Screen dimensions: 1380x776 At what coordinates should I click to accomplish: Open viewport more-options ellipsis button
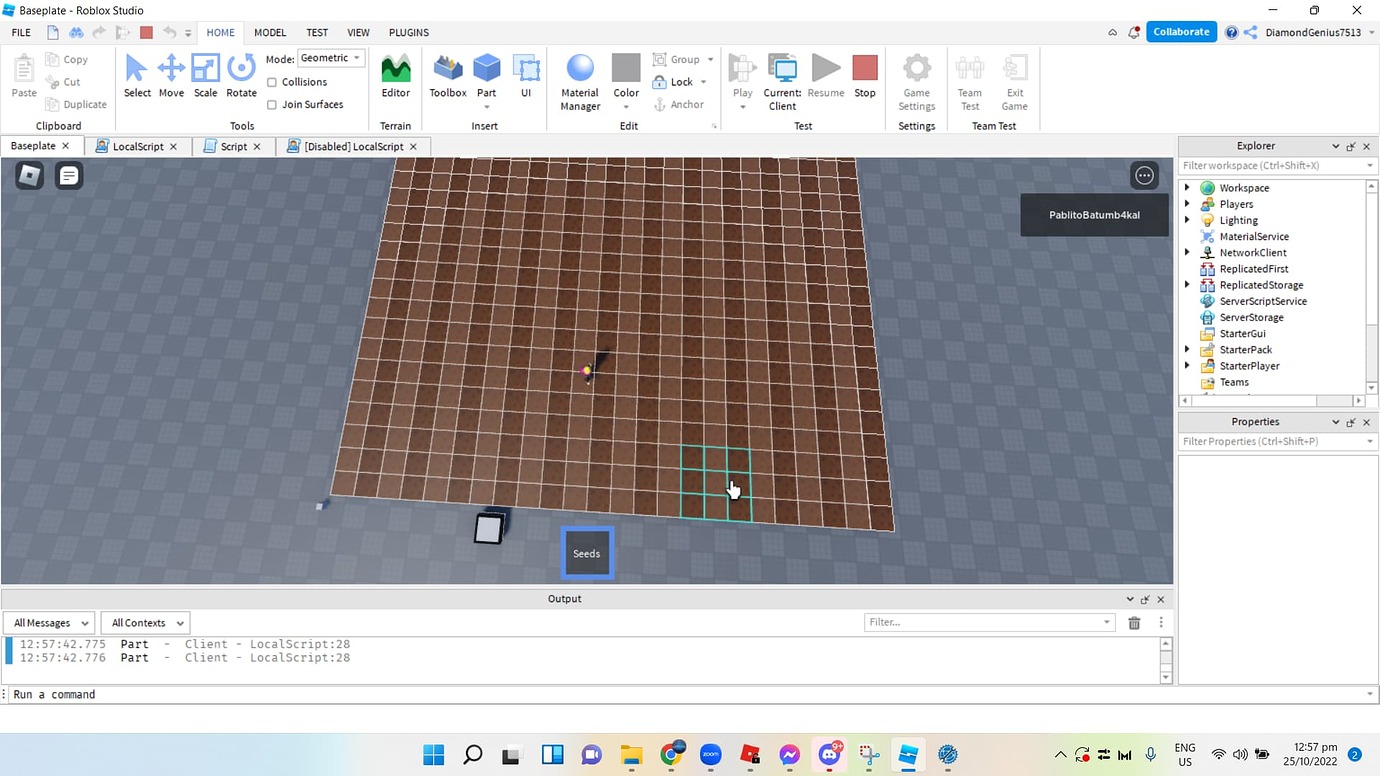pyautogui.click(x=1145, y=176)
